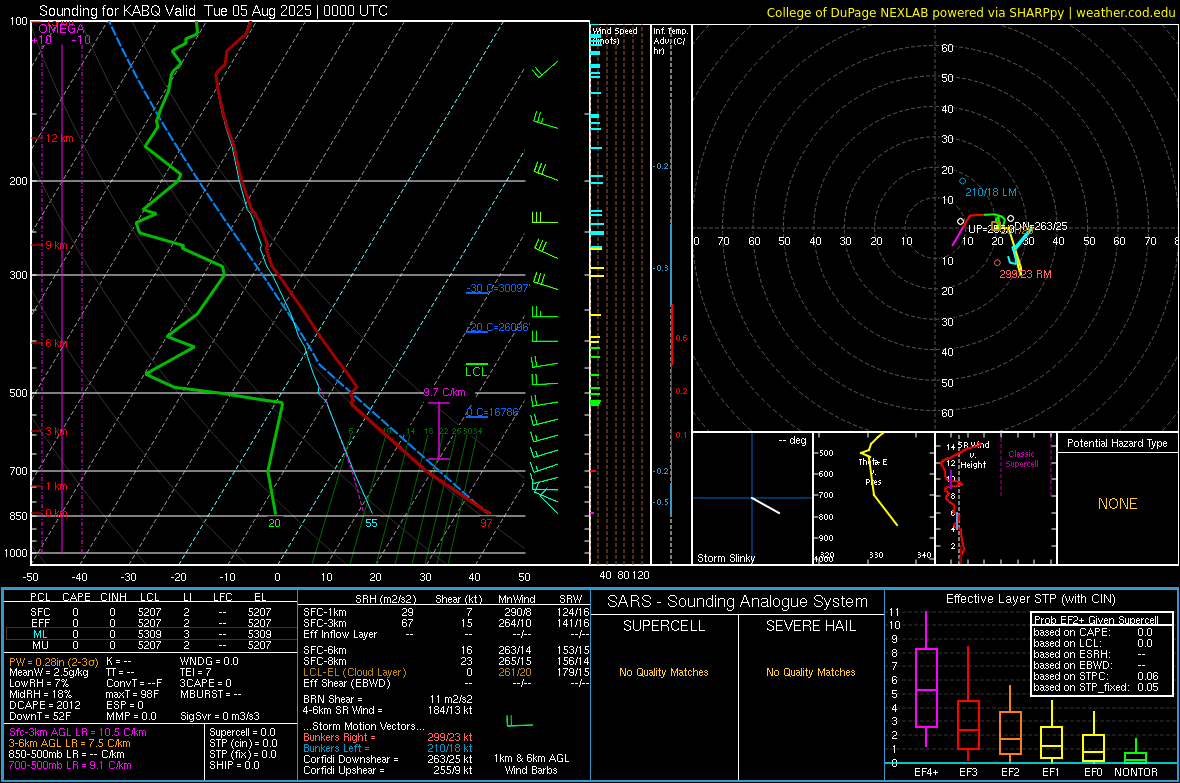Screen dimensions: 1180x783
Task: Click the yellow 'NONE' hazard type value
Action: 1117,504
